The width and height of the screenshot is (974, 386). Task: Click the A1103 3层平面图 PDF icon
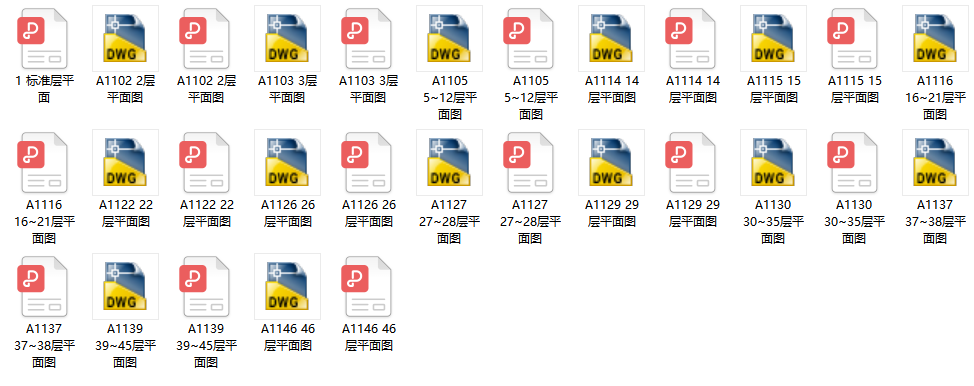coord(368,39)
